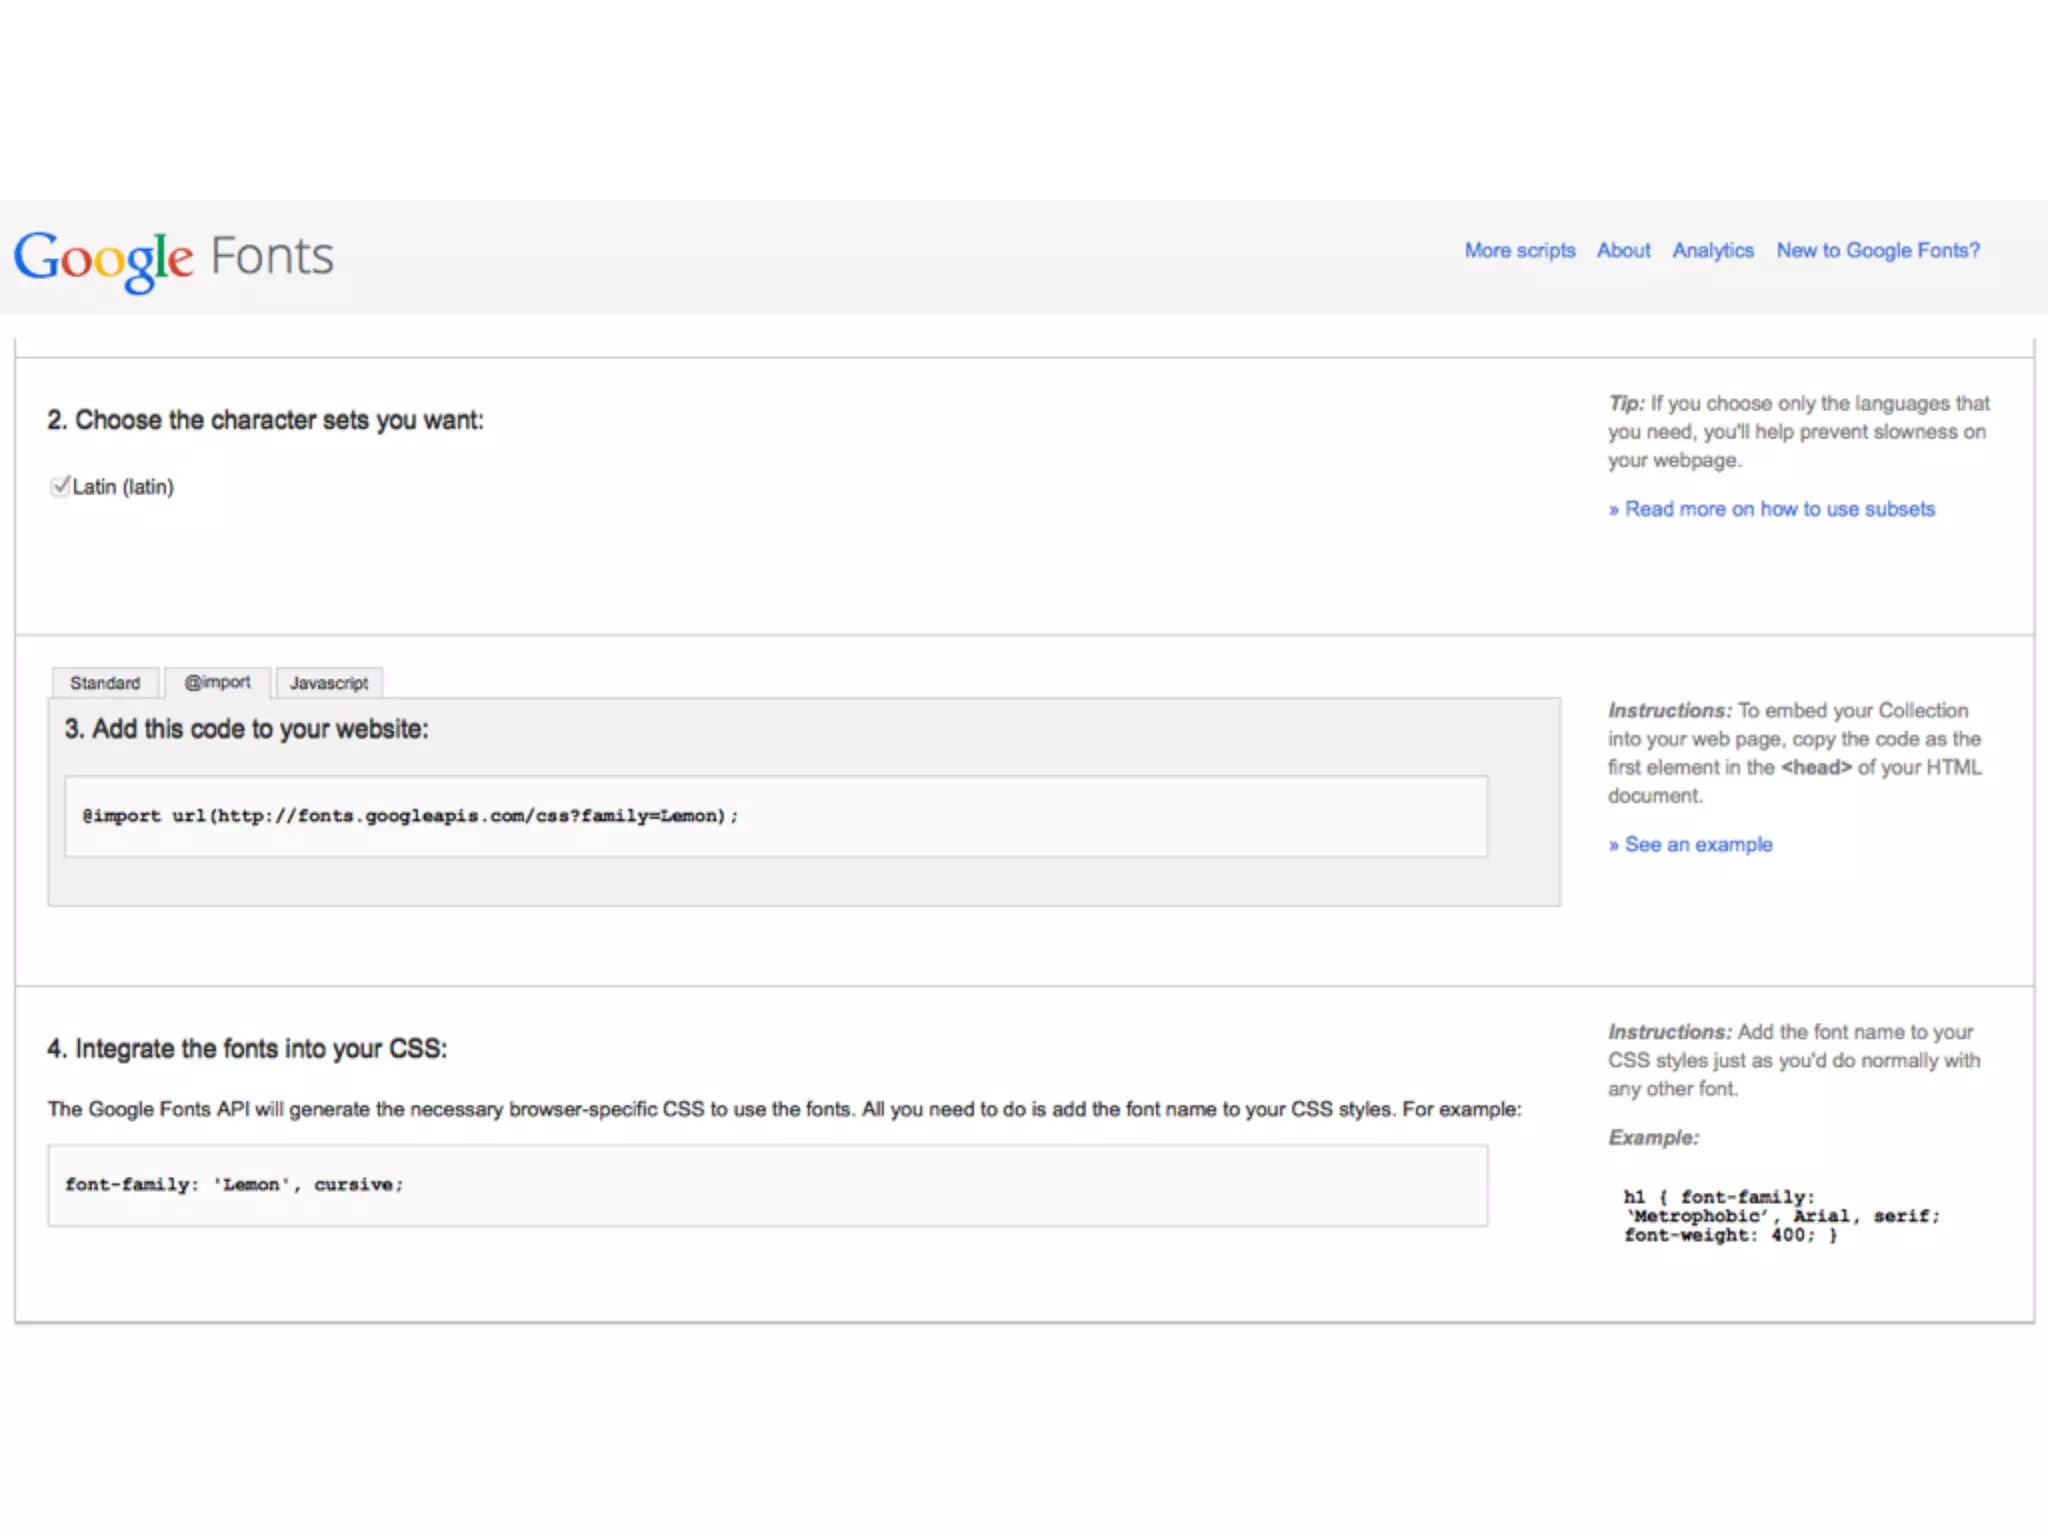Go to the About page link
2048x1536 pixels.
pos(1623,251)
